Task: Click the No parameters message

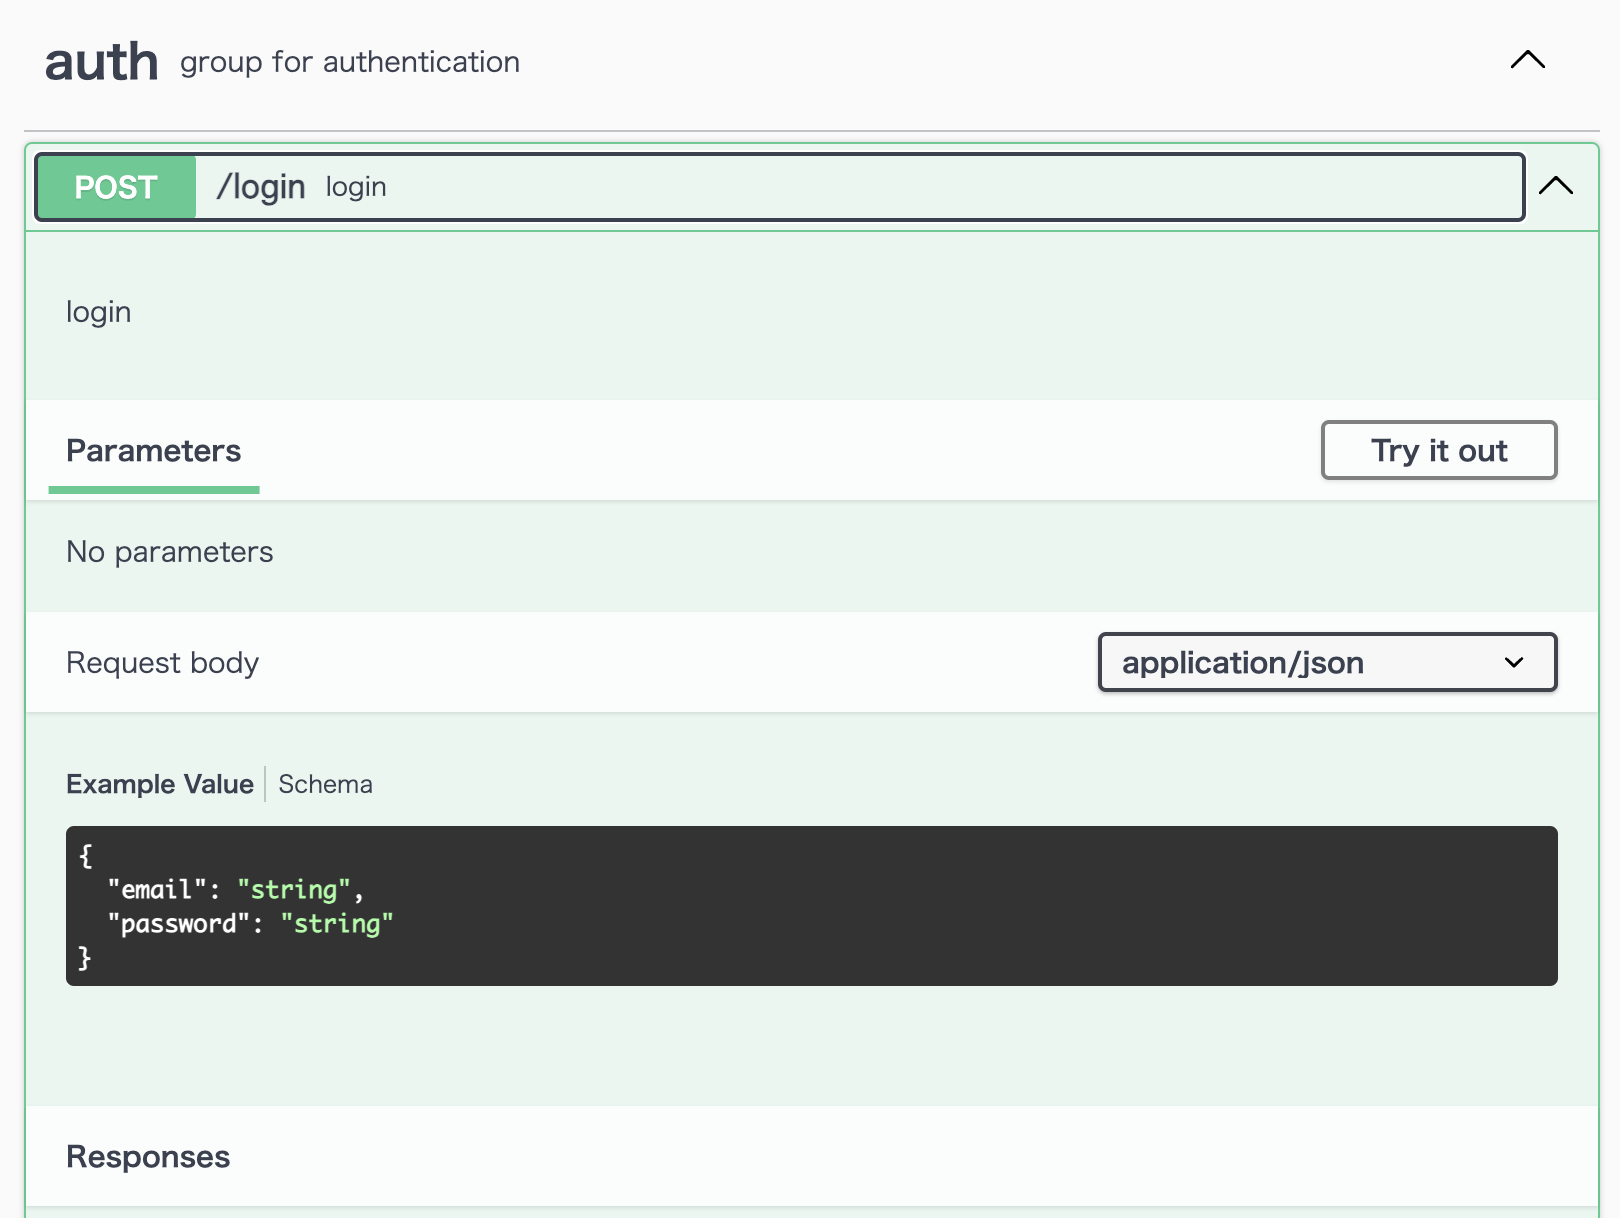Action: (169, 551)
